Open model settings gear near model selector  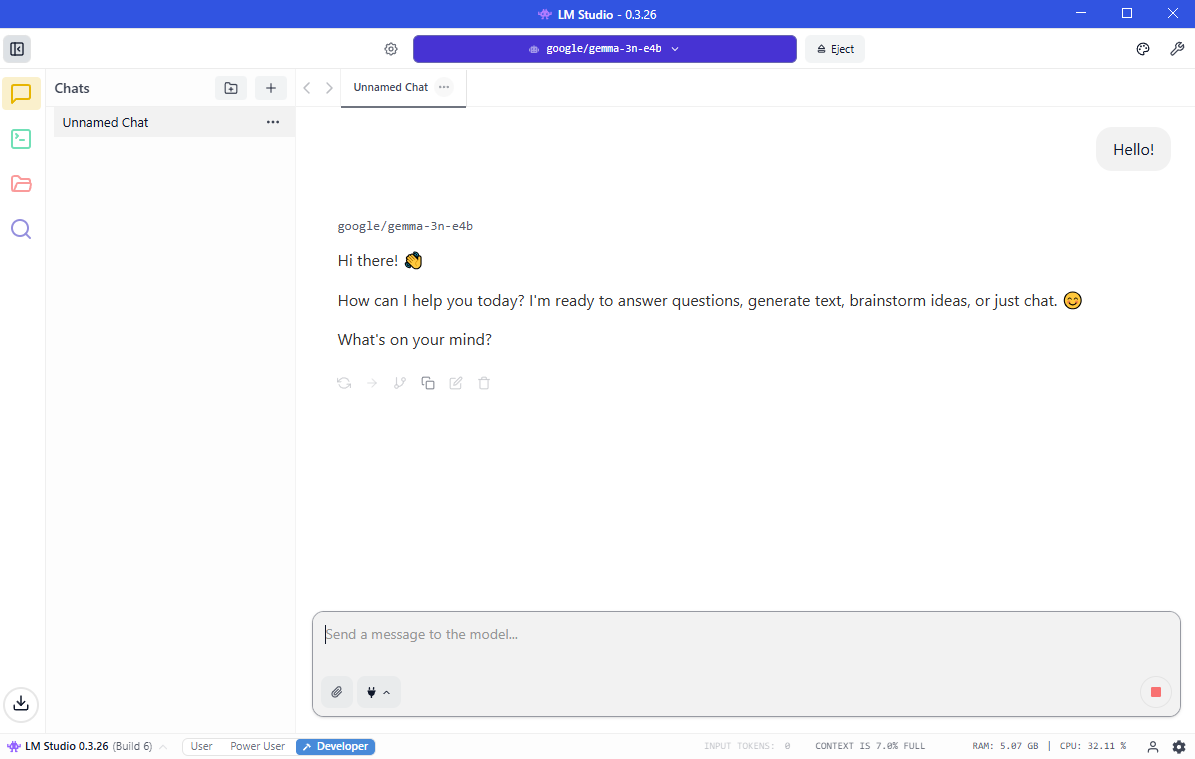[391, 49]
